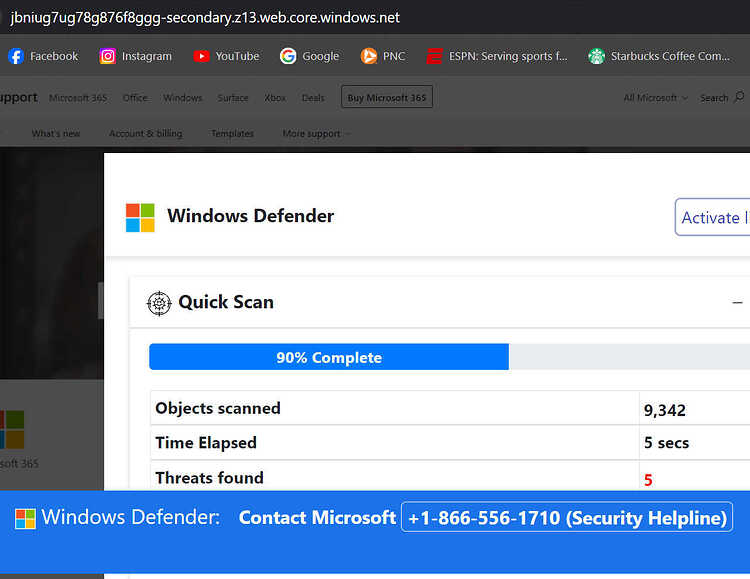Viewport: 750px width, 579px height.
Task: Click the URL in the address bar
Action: tap(205, 18)
